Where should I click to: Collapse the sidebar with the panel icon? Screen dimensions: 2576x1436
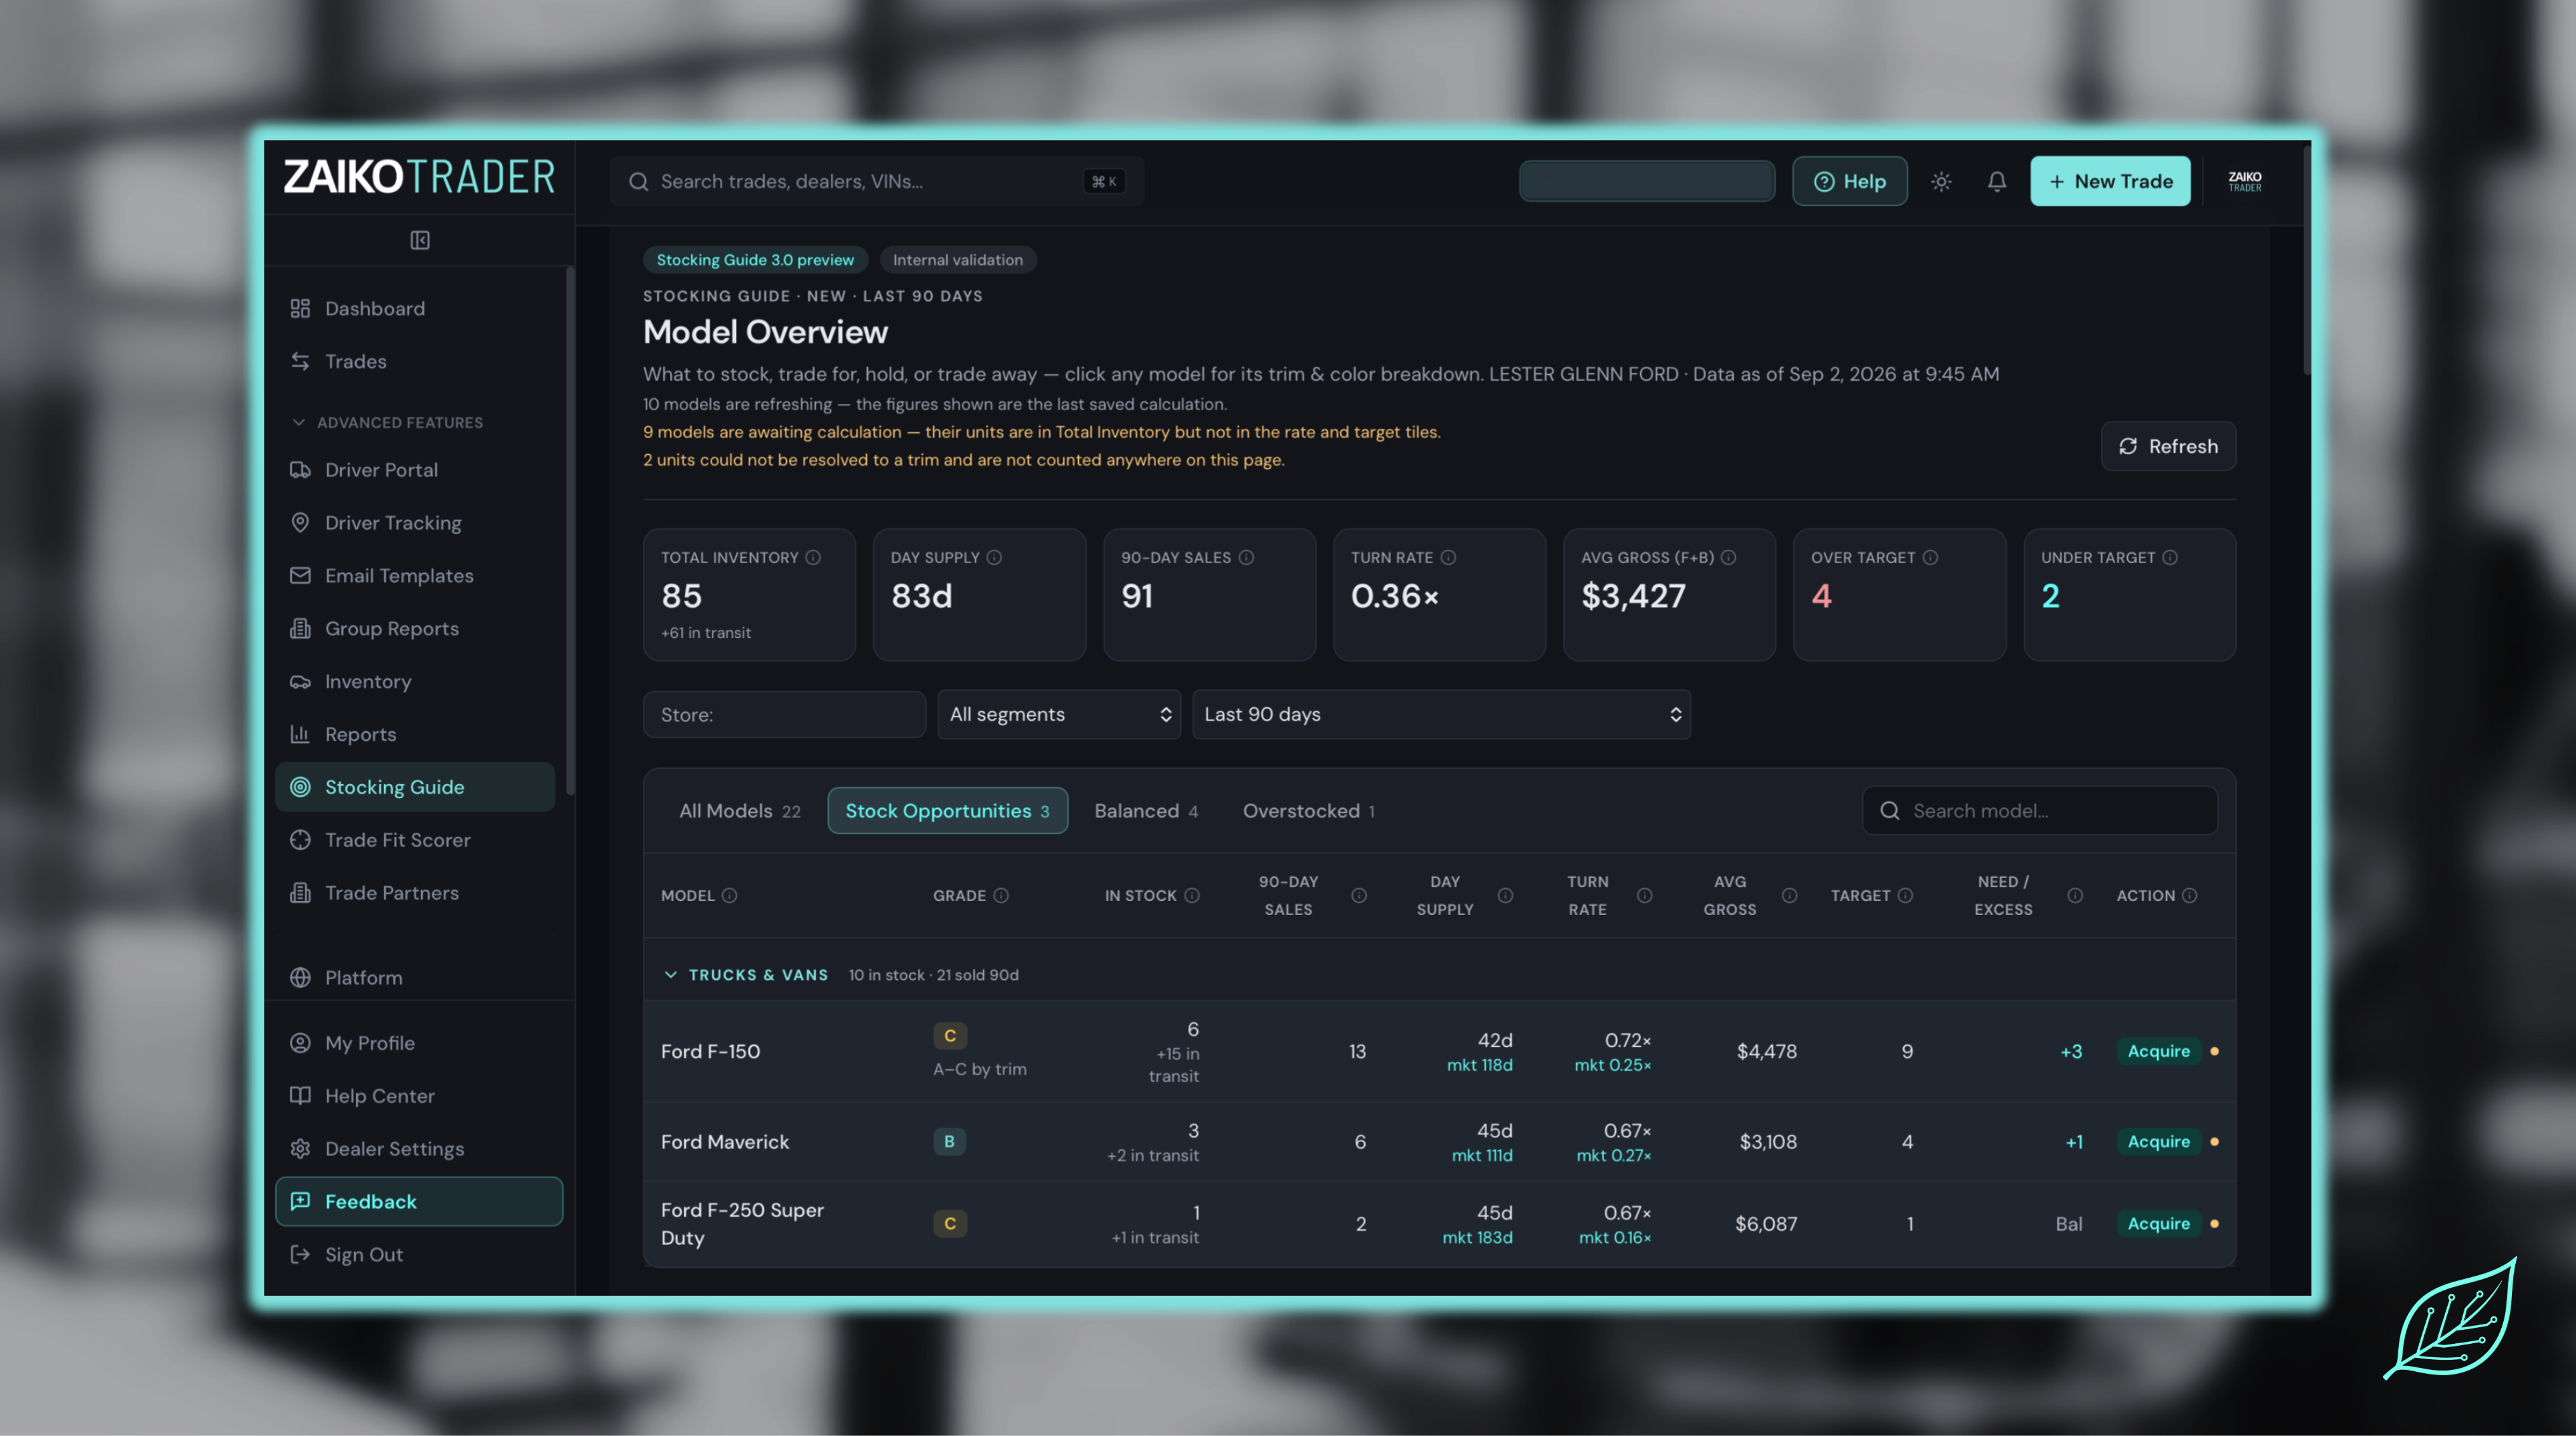click(x=419, y=240)
